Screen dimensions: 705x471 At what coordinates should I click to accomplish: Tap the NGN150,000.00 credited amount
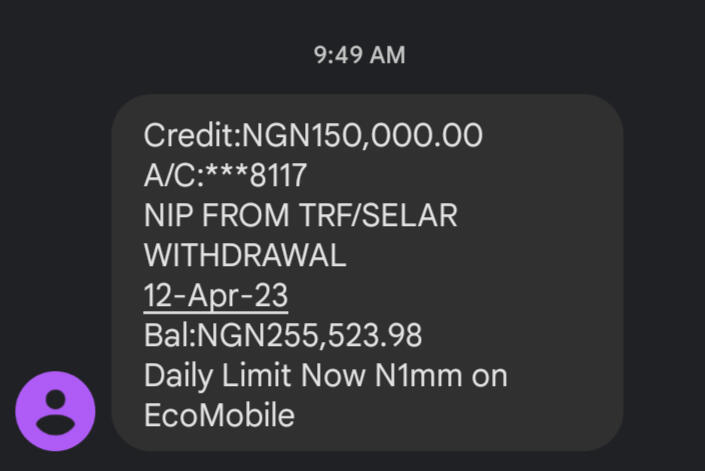362,135
